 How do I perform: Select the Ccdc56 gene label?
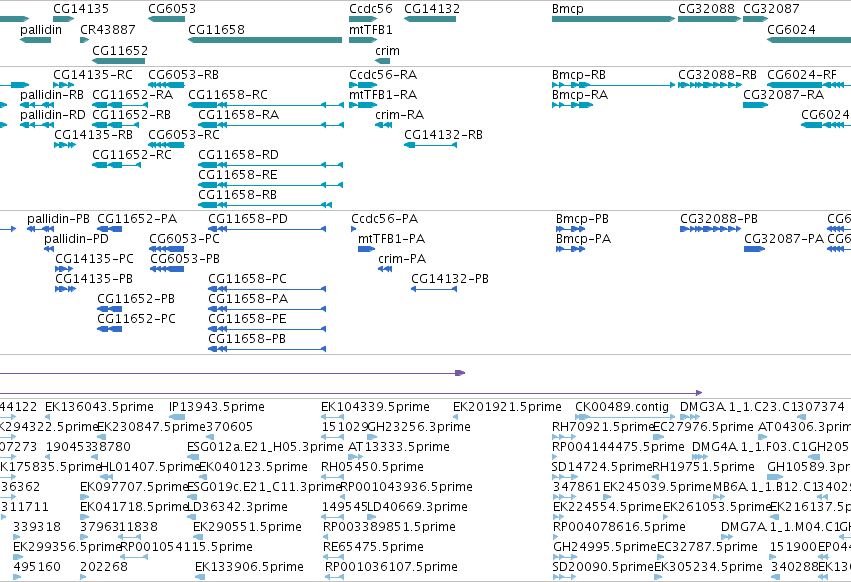coord(371,9)
